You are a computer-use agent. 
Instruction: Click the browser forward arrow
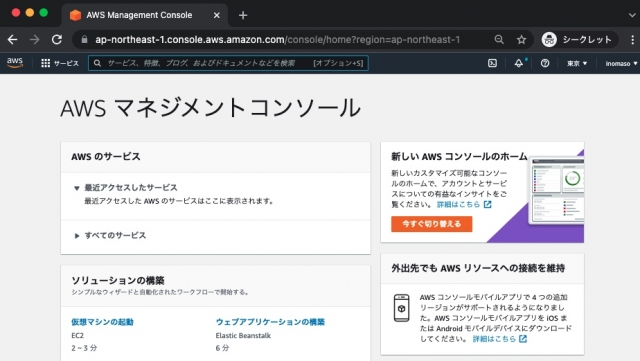coord(35,40)
